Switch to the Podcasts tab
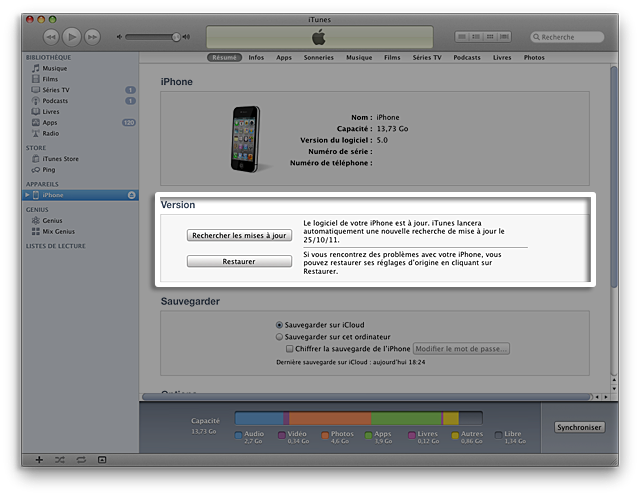The height and width of the screenshot is (496, 640). pyautogui.click(x=467, y=58)
